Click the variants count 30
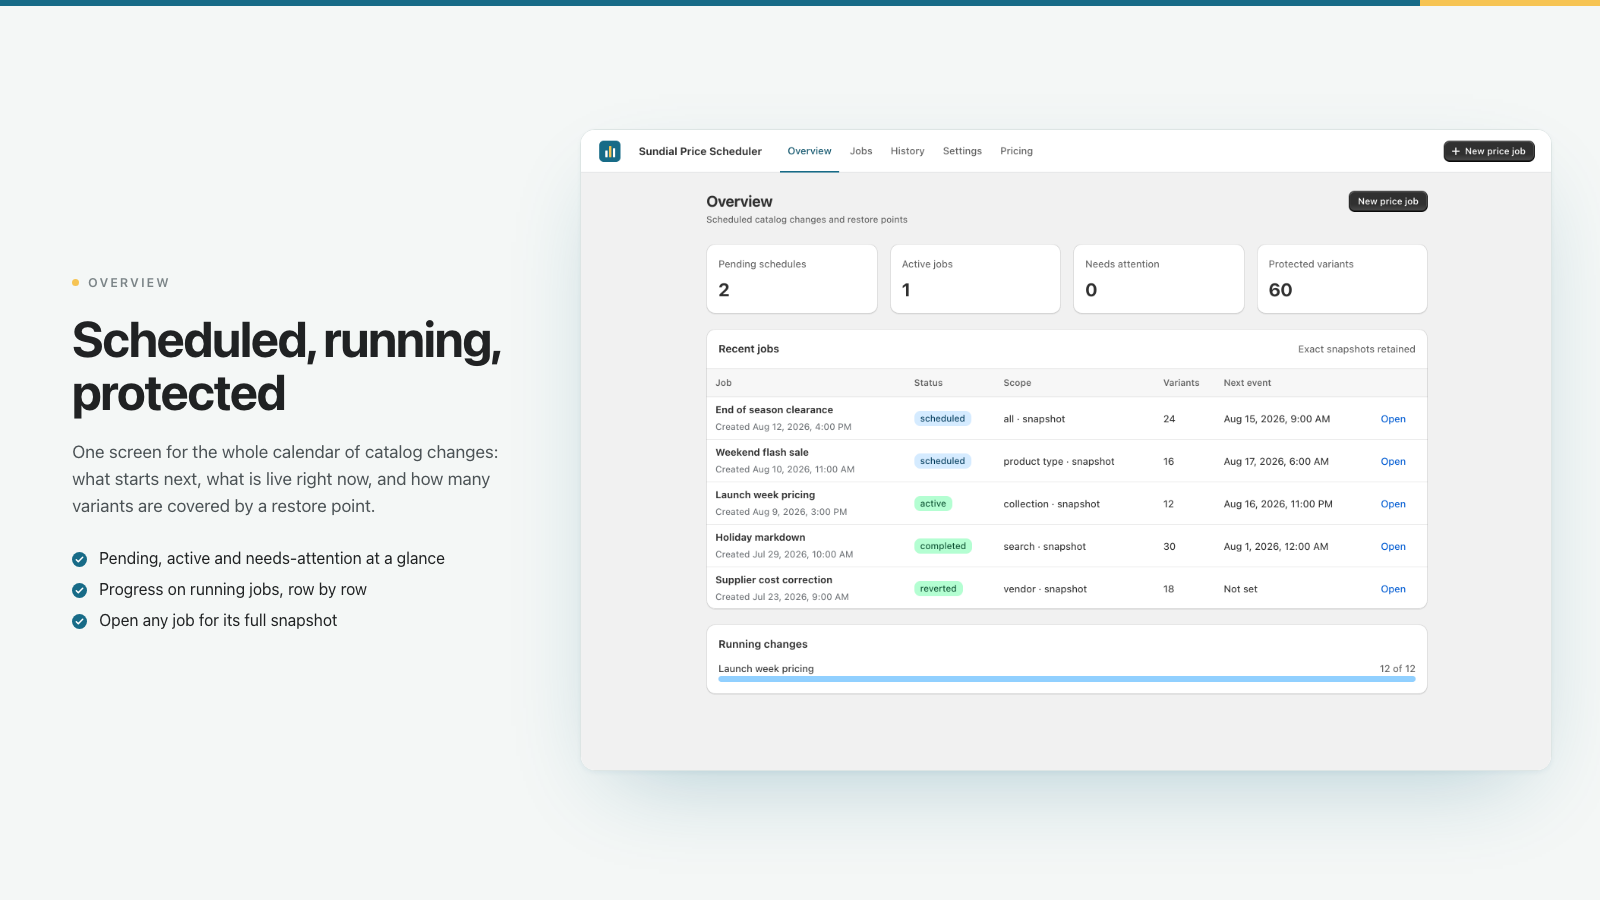 tap(1169, 547)
